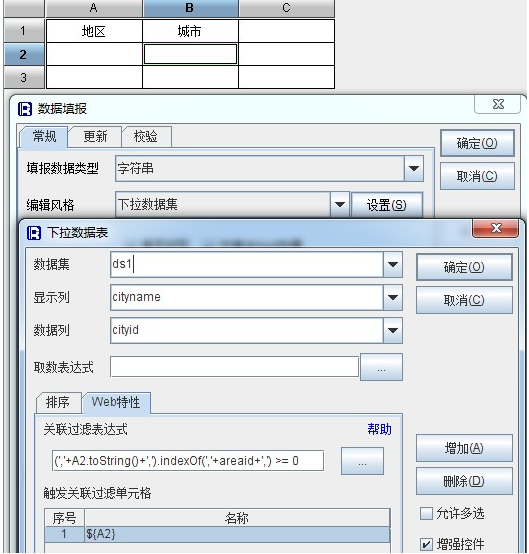Open the 帮助 link
The image size is (529, 554).
[x=379, y=429]
